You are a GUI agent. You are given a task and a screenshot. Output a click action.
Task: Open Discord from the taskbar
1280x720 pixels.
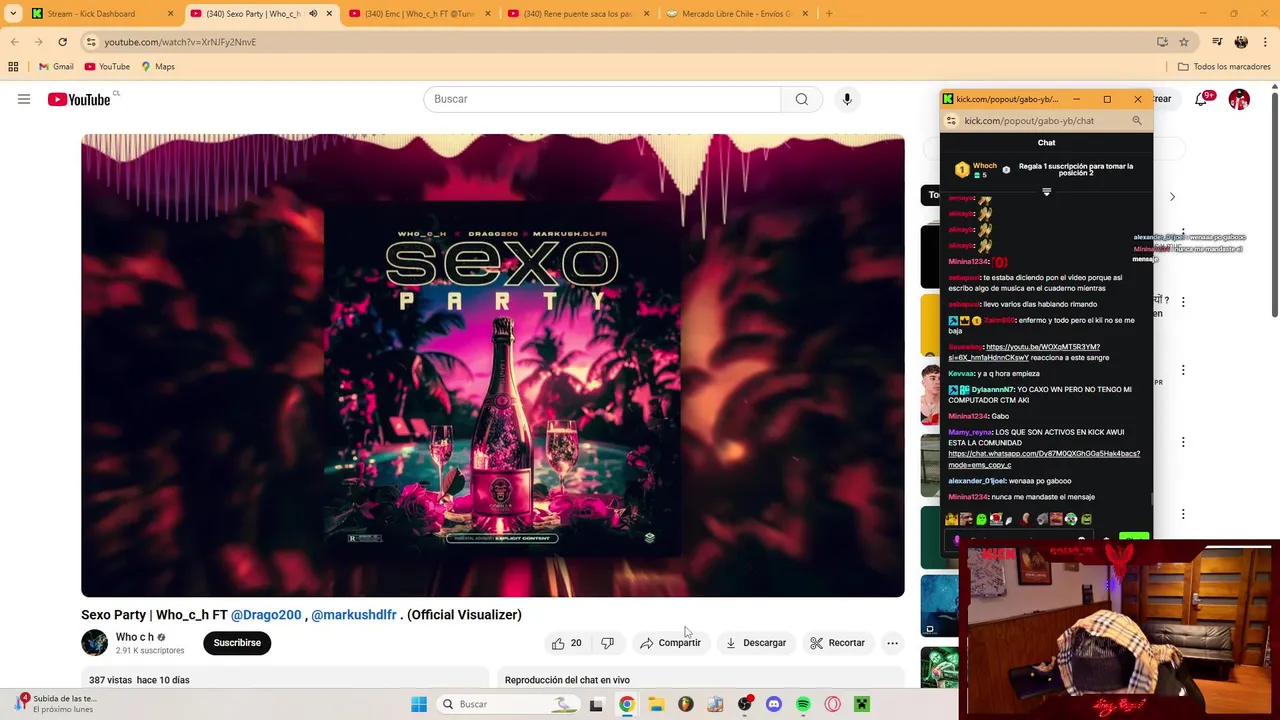pyautogui.click(x=773, y=704)
